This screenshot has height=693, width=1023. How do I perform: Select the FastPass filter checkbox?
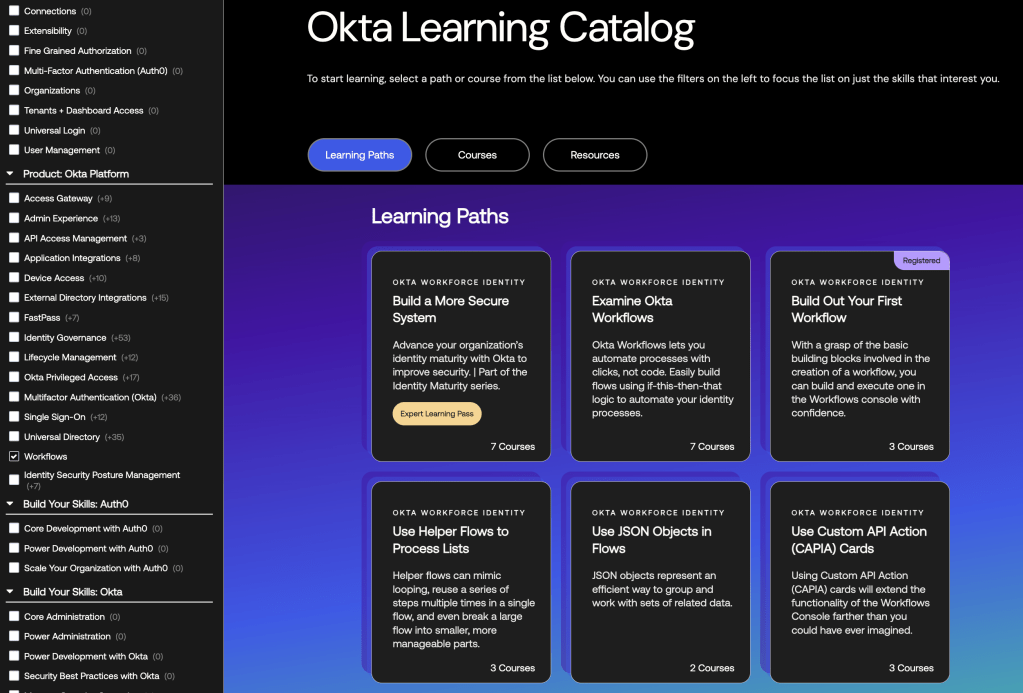click(x=13, y=317)
